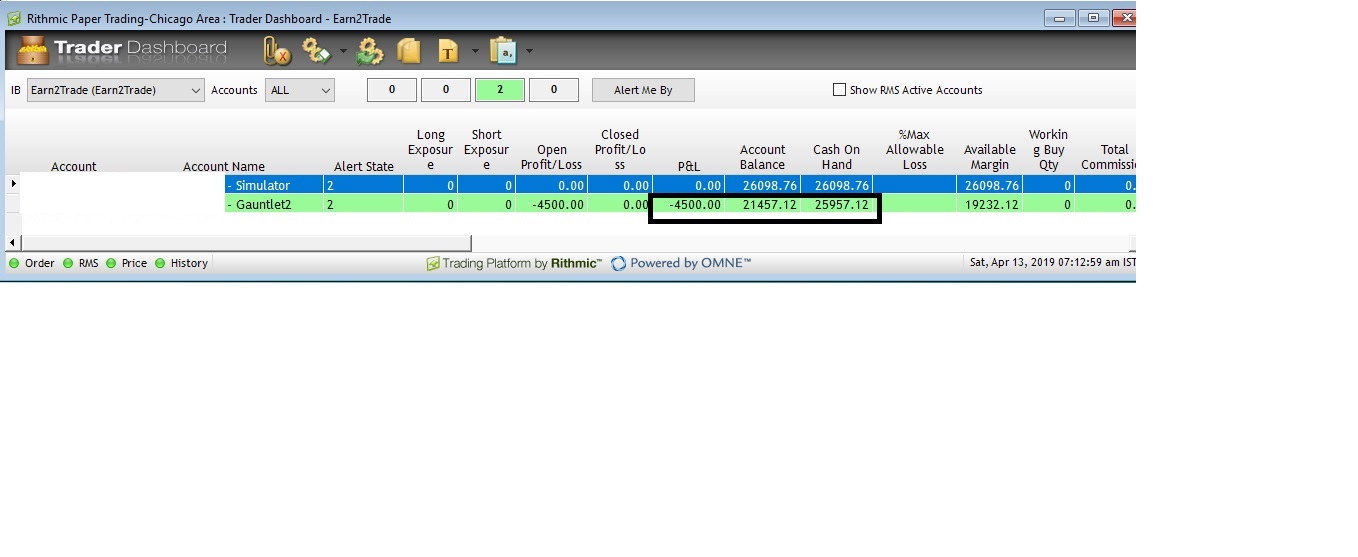The image size is (1358, 557).
Task: Select the Simulator account row name
Action: click(x=274, y=185)
